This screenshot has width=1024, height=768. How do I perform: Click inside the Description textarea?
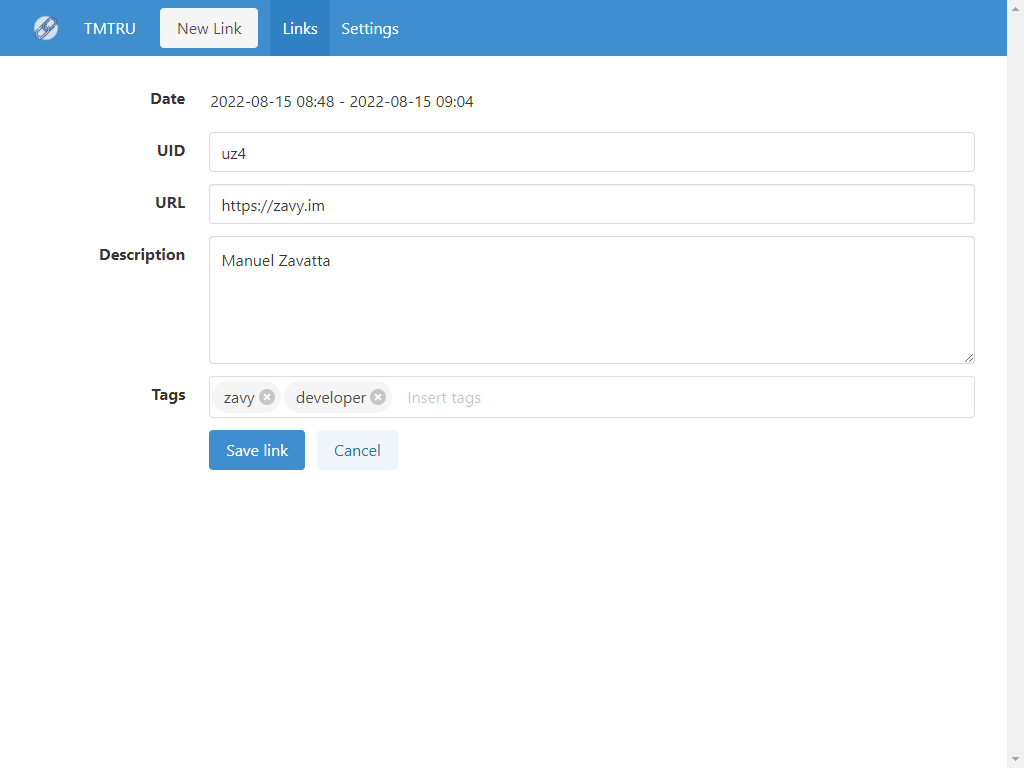[x=592, y=300]
